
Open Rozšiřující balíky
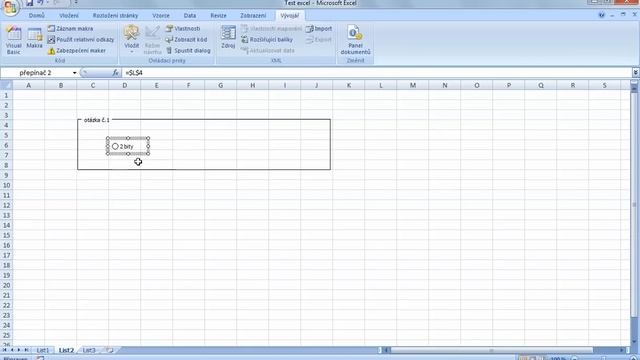(x=267, y=40)
